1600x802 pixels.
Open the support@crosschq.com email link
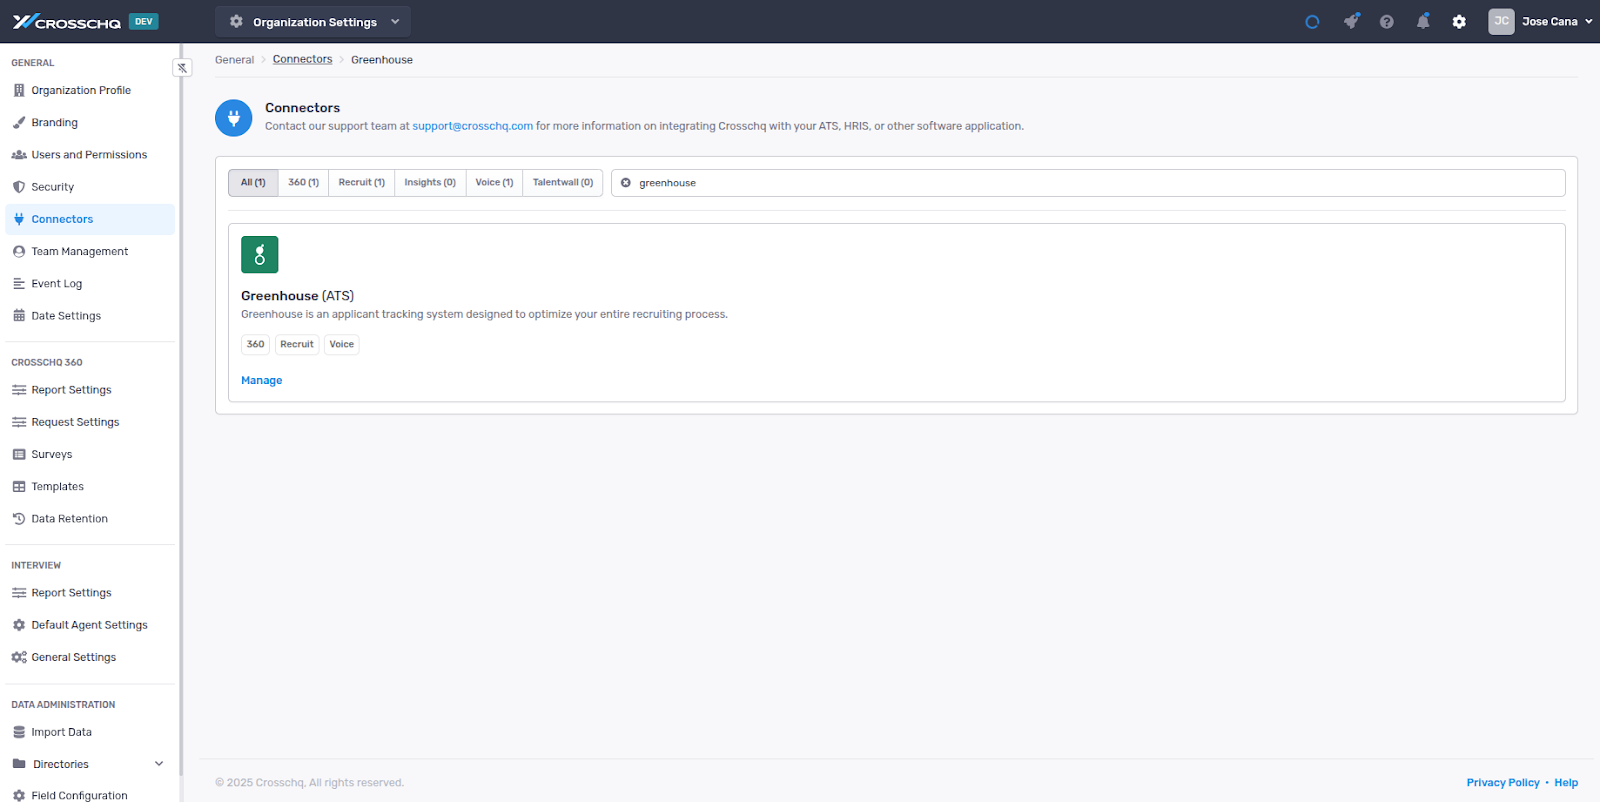coord(472,126)
